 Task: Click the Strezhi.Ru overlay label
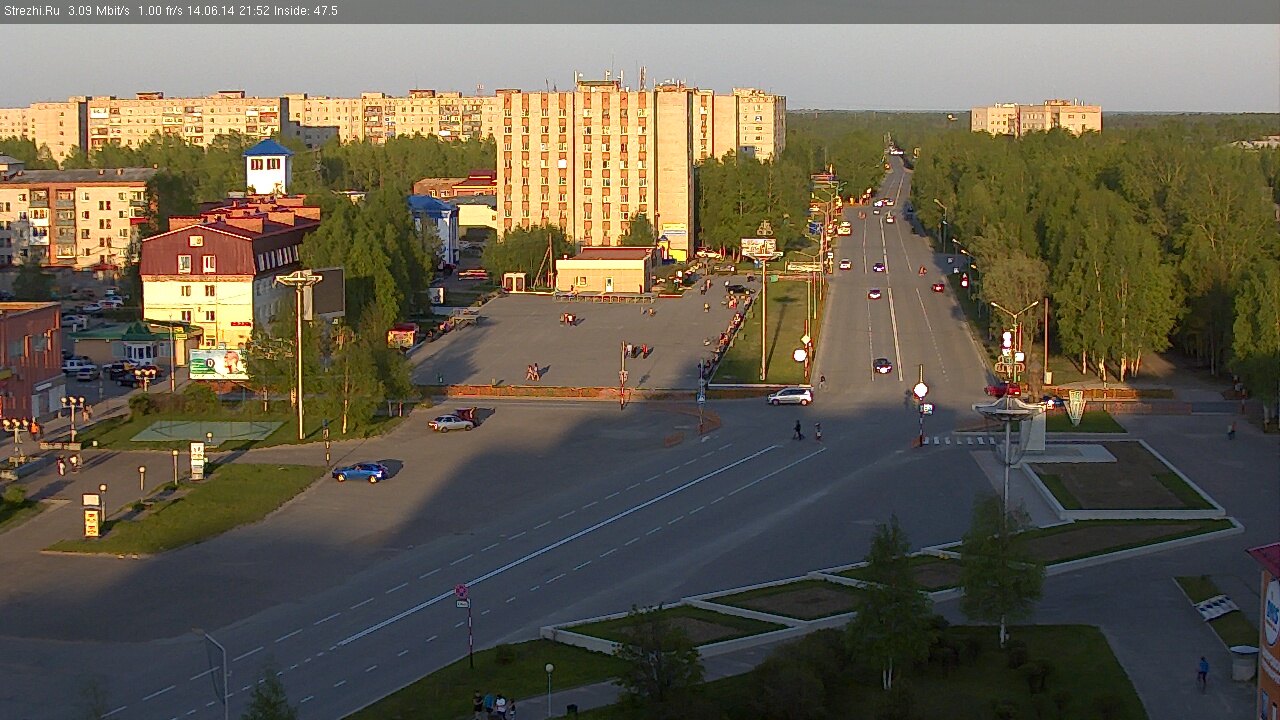tap(31, 11)
